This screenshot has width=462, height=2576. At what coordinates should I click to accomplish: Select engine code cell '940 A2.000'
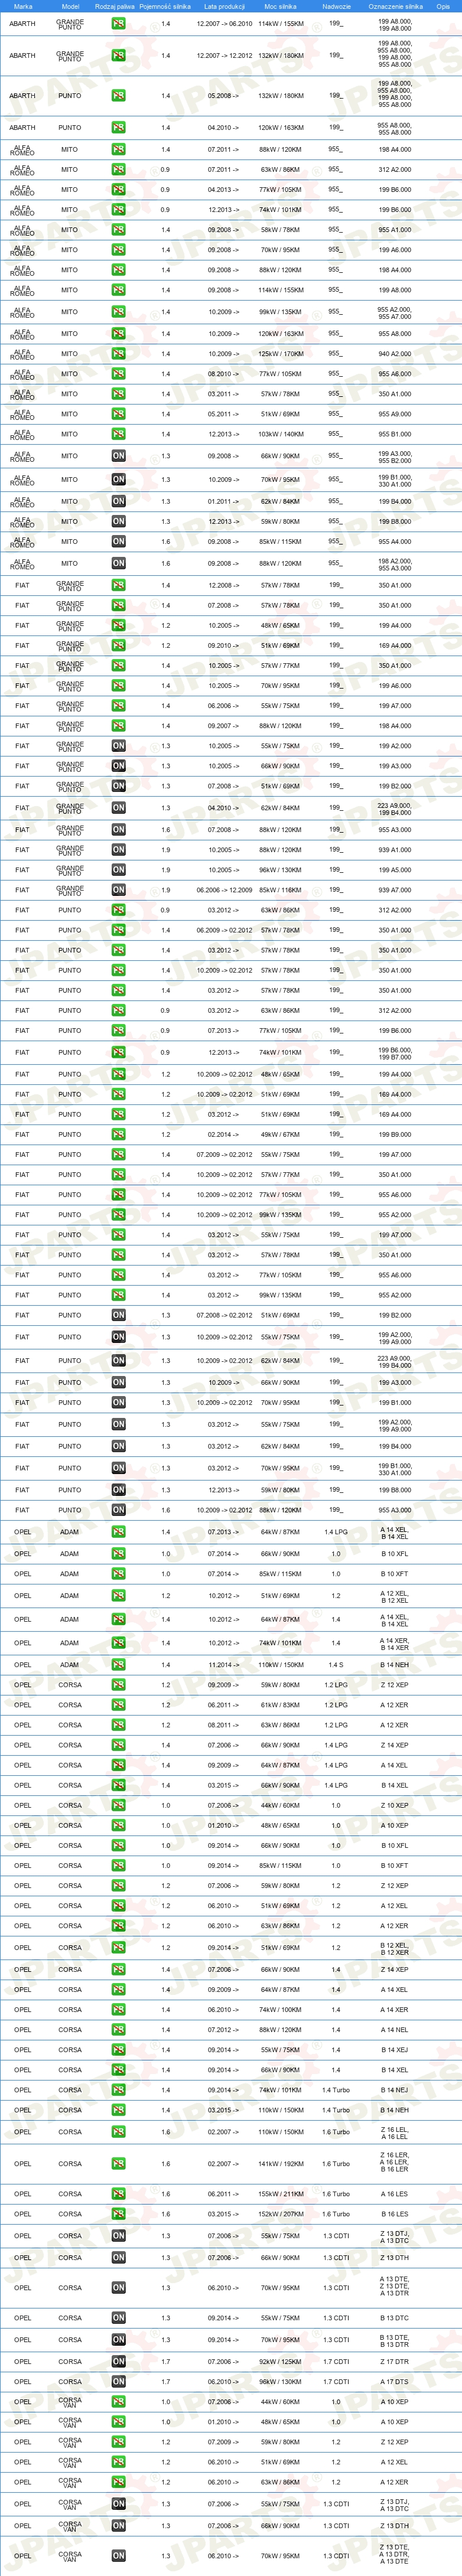pyautogui.click(x=395, y=354)
